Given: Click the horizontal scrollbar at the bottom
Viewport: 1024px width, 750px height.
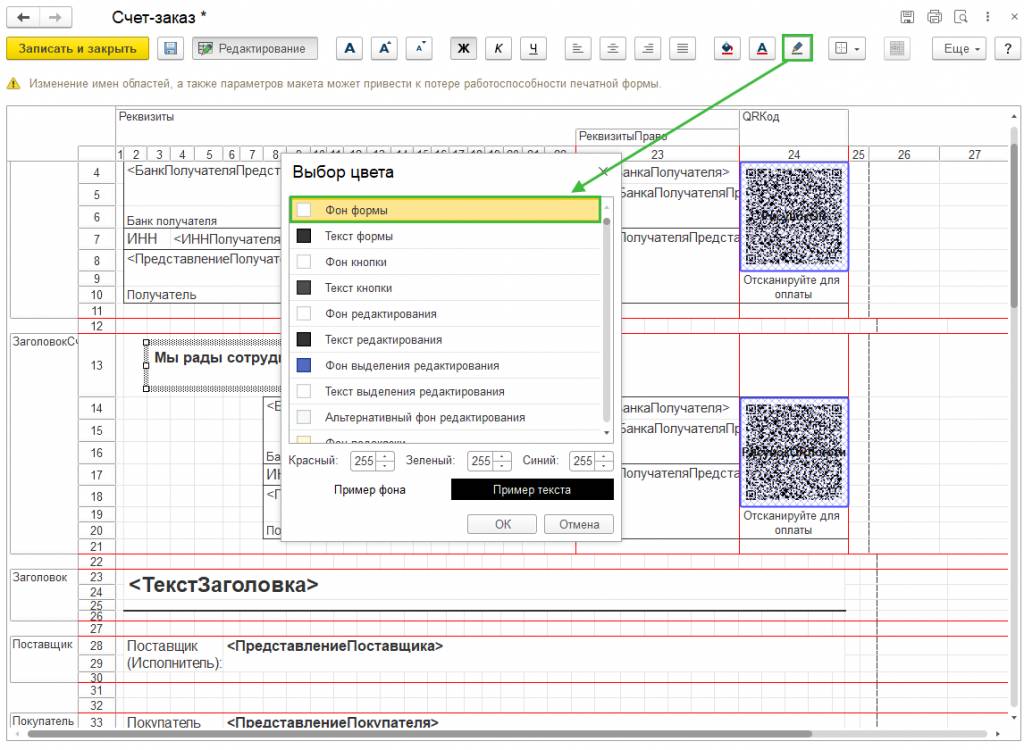Looking at the screenshot, I should (418, 734).
